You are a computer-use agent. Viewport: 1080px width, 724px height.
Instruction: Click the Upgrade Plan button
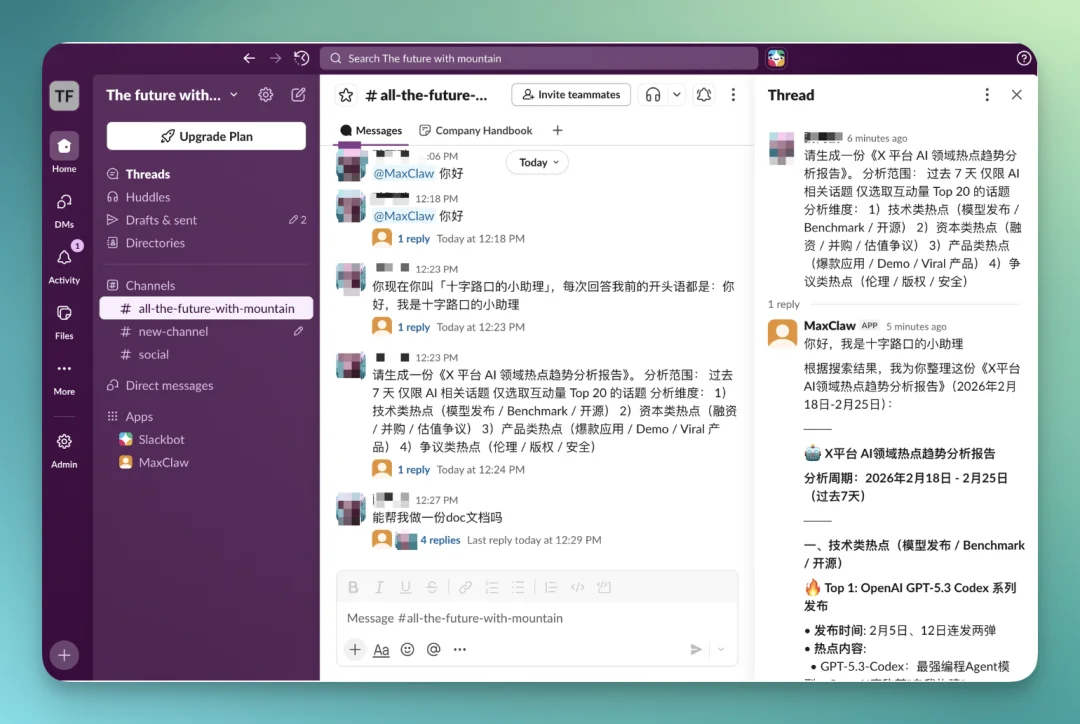click(205, 135)
